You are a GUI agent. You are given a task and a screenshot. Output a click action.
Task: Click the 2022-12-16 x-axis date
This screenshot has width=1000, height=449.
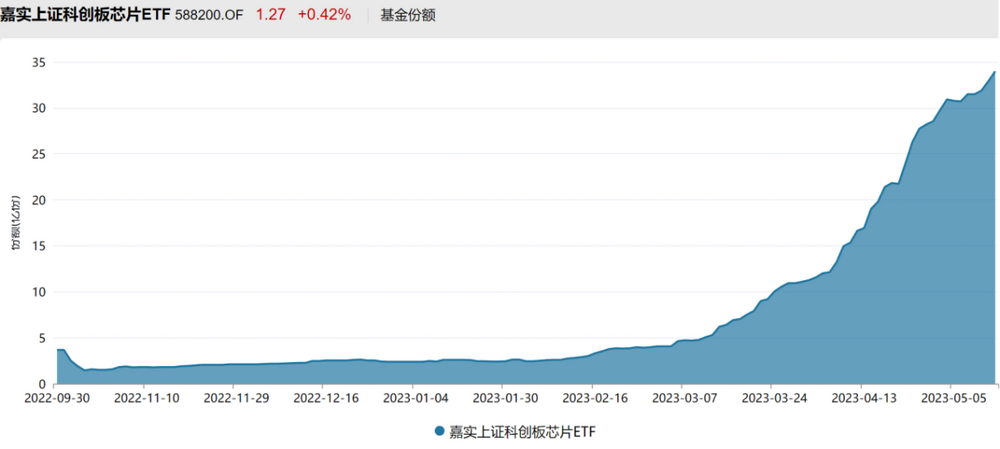[324, 397]
